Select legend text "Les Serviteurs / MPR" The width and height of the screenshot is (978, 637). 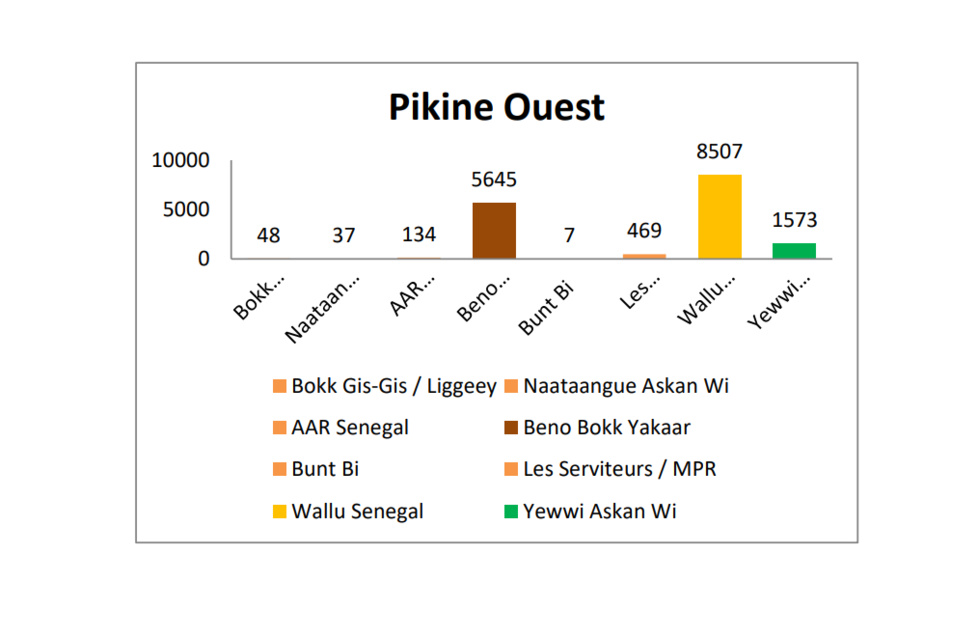(620, 469)
